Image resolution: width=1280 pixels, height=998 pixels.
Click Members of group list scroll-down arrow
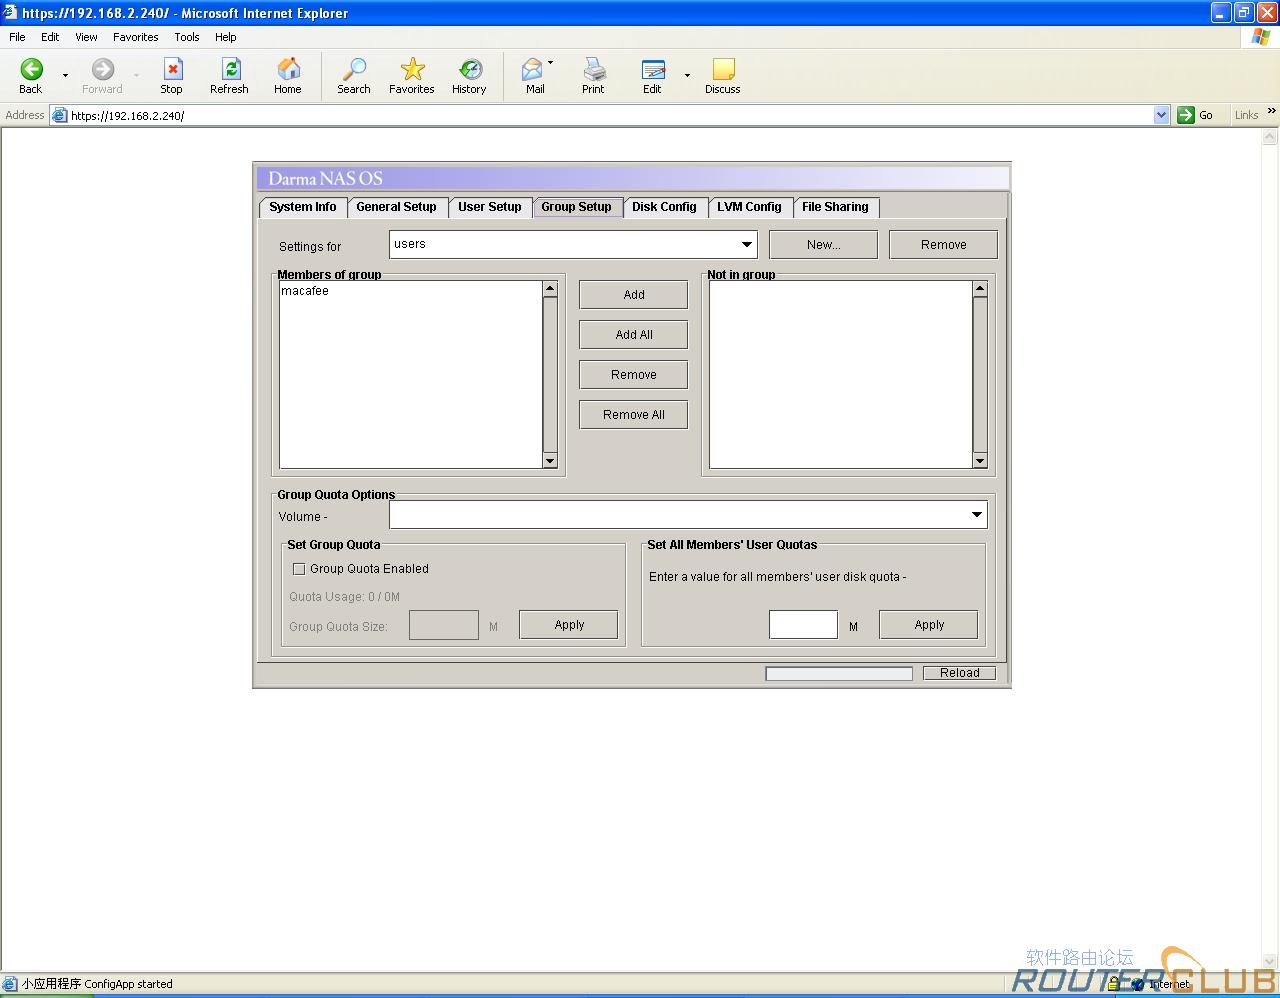549,460
